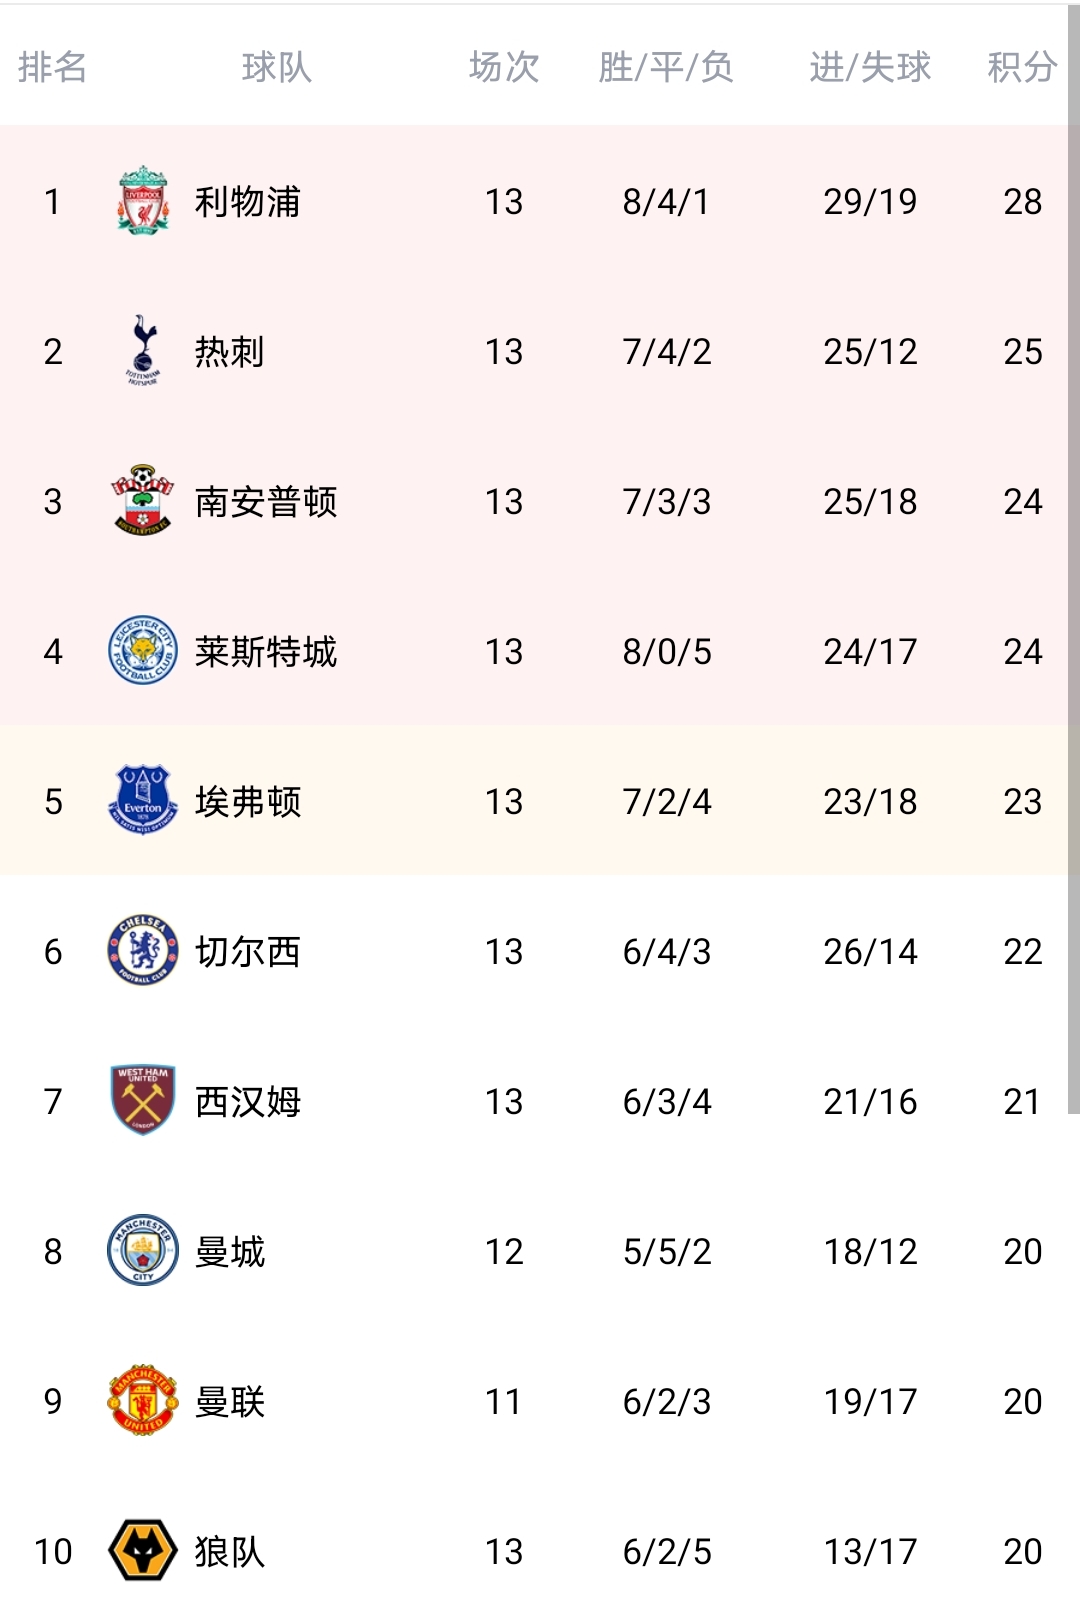Click the Everton club badge

click(143, 801)
